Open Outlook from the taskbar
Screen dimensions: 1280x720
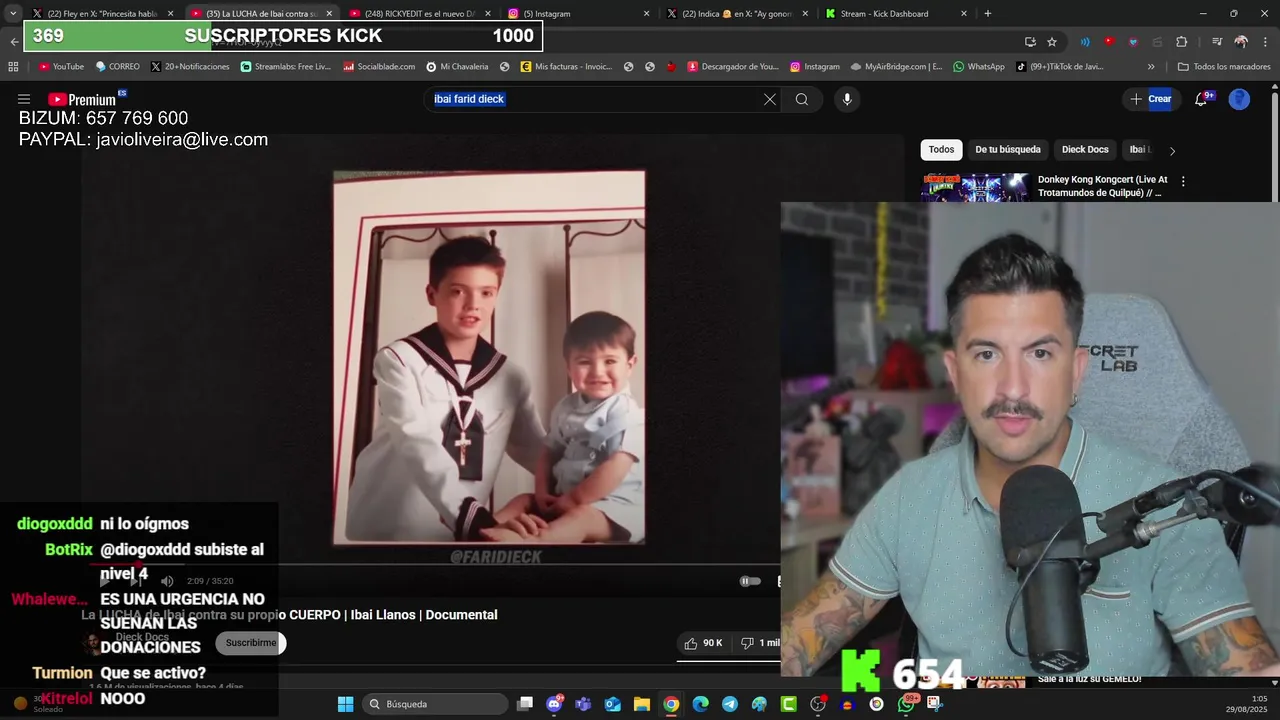click(612, 704)
